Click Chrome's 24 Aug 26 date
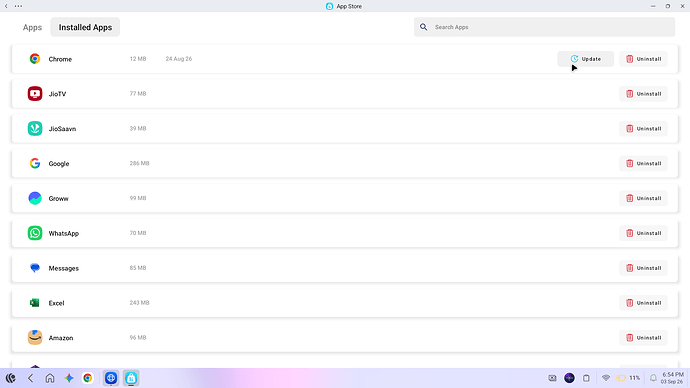The width and height of the screenshot is (690, 388). tap(179, 59)
